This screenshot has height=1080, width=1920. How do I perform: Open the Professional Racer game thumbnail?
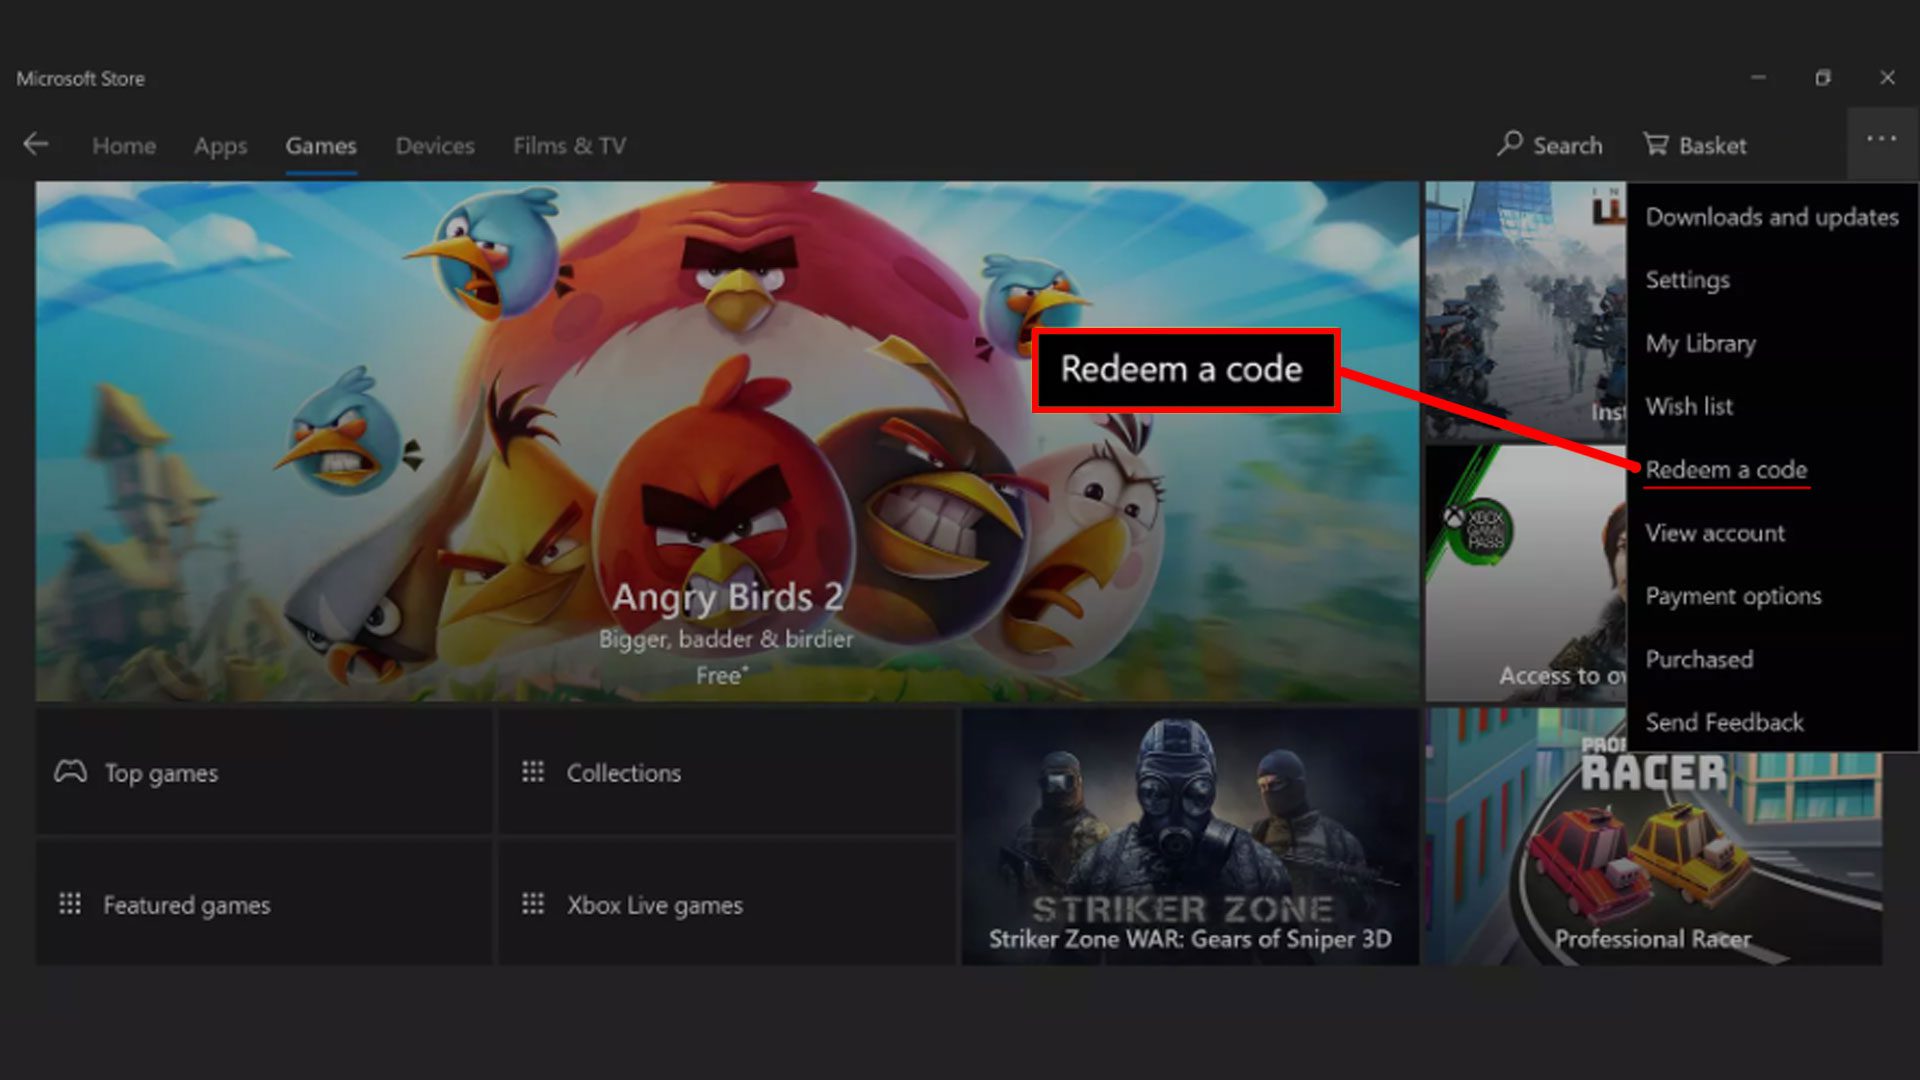(1653, 860)
